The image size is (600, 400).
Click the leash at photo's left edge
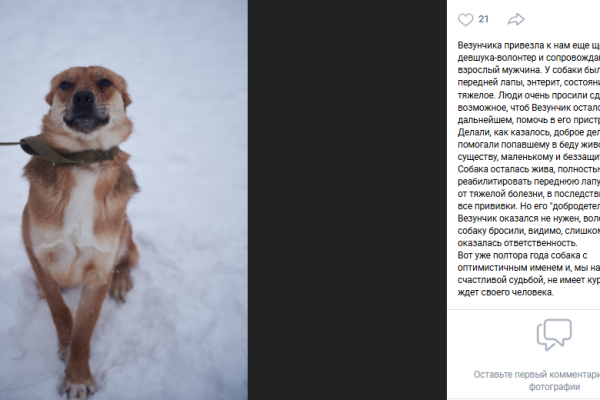(x=10, y=144)
